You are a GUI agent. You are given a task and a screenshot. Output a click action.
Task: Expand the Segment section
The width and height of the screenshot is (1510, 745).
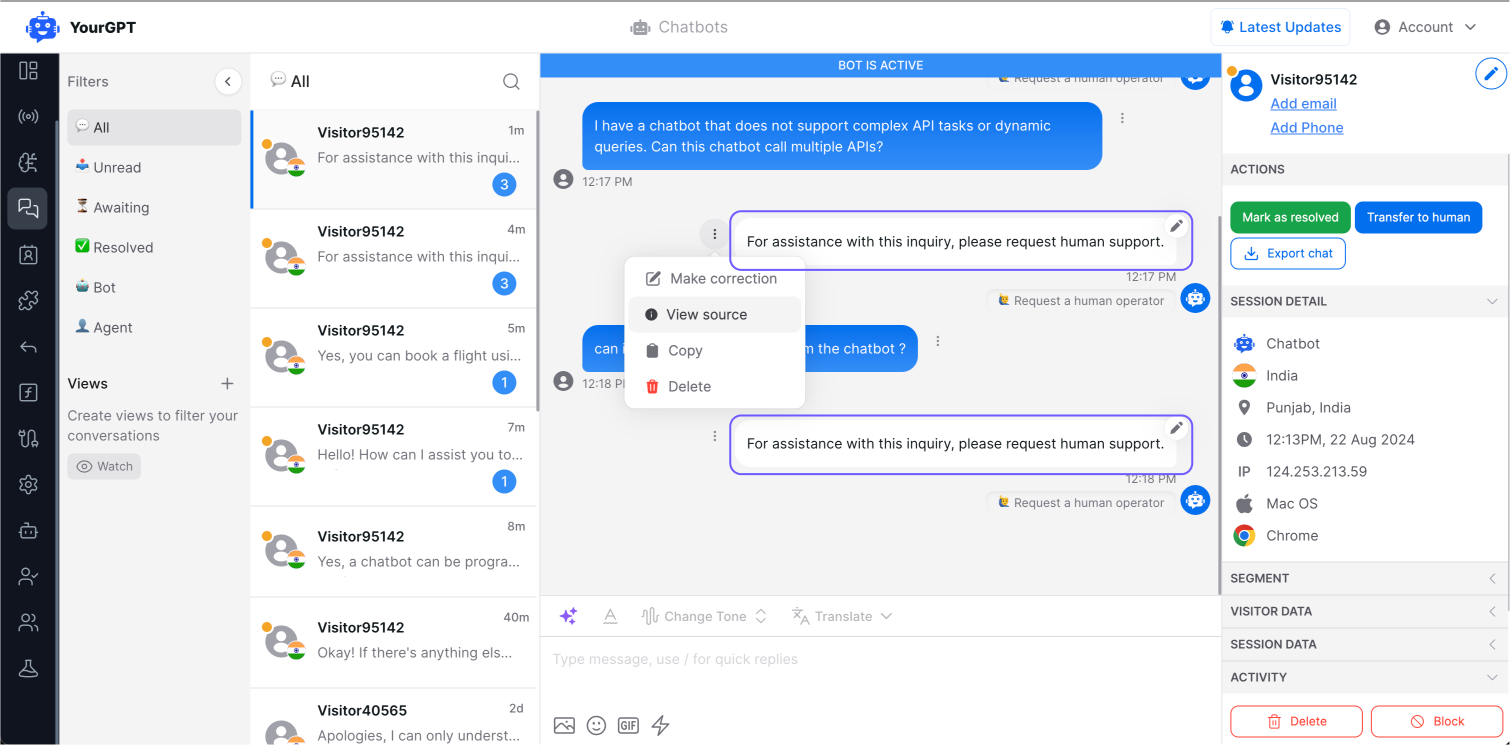(1365, 578)
